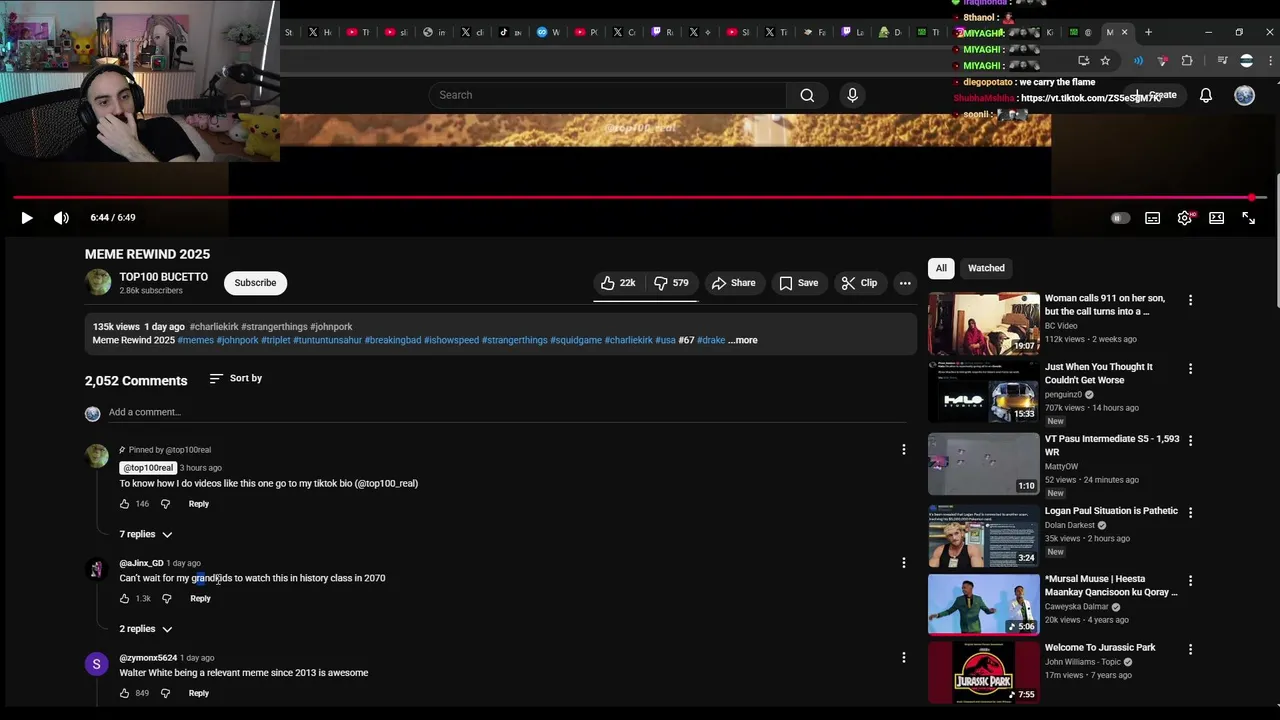This screenshot has height=720, width=1280.
Task: Toggle the autoplay switch
Action: pyautogui.click(x=1120, y=218)
